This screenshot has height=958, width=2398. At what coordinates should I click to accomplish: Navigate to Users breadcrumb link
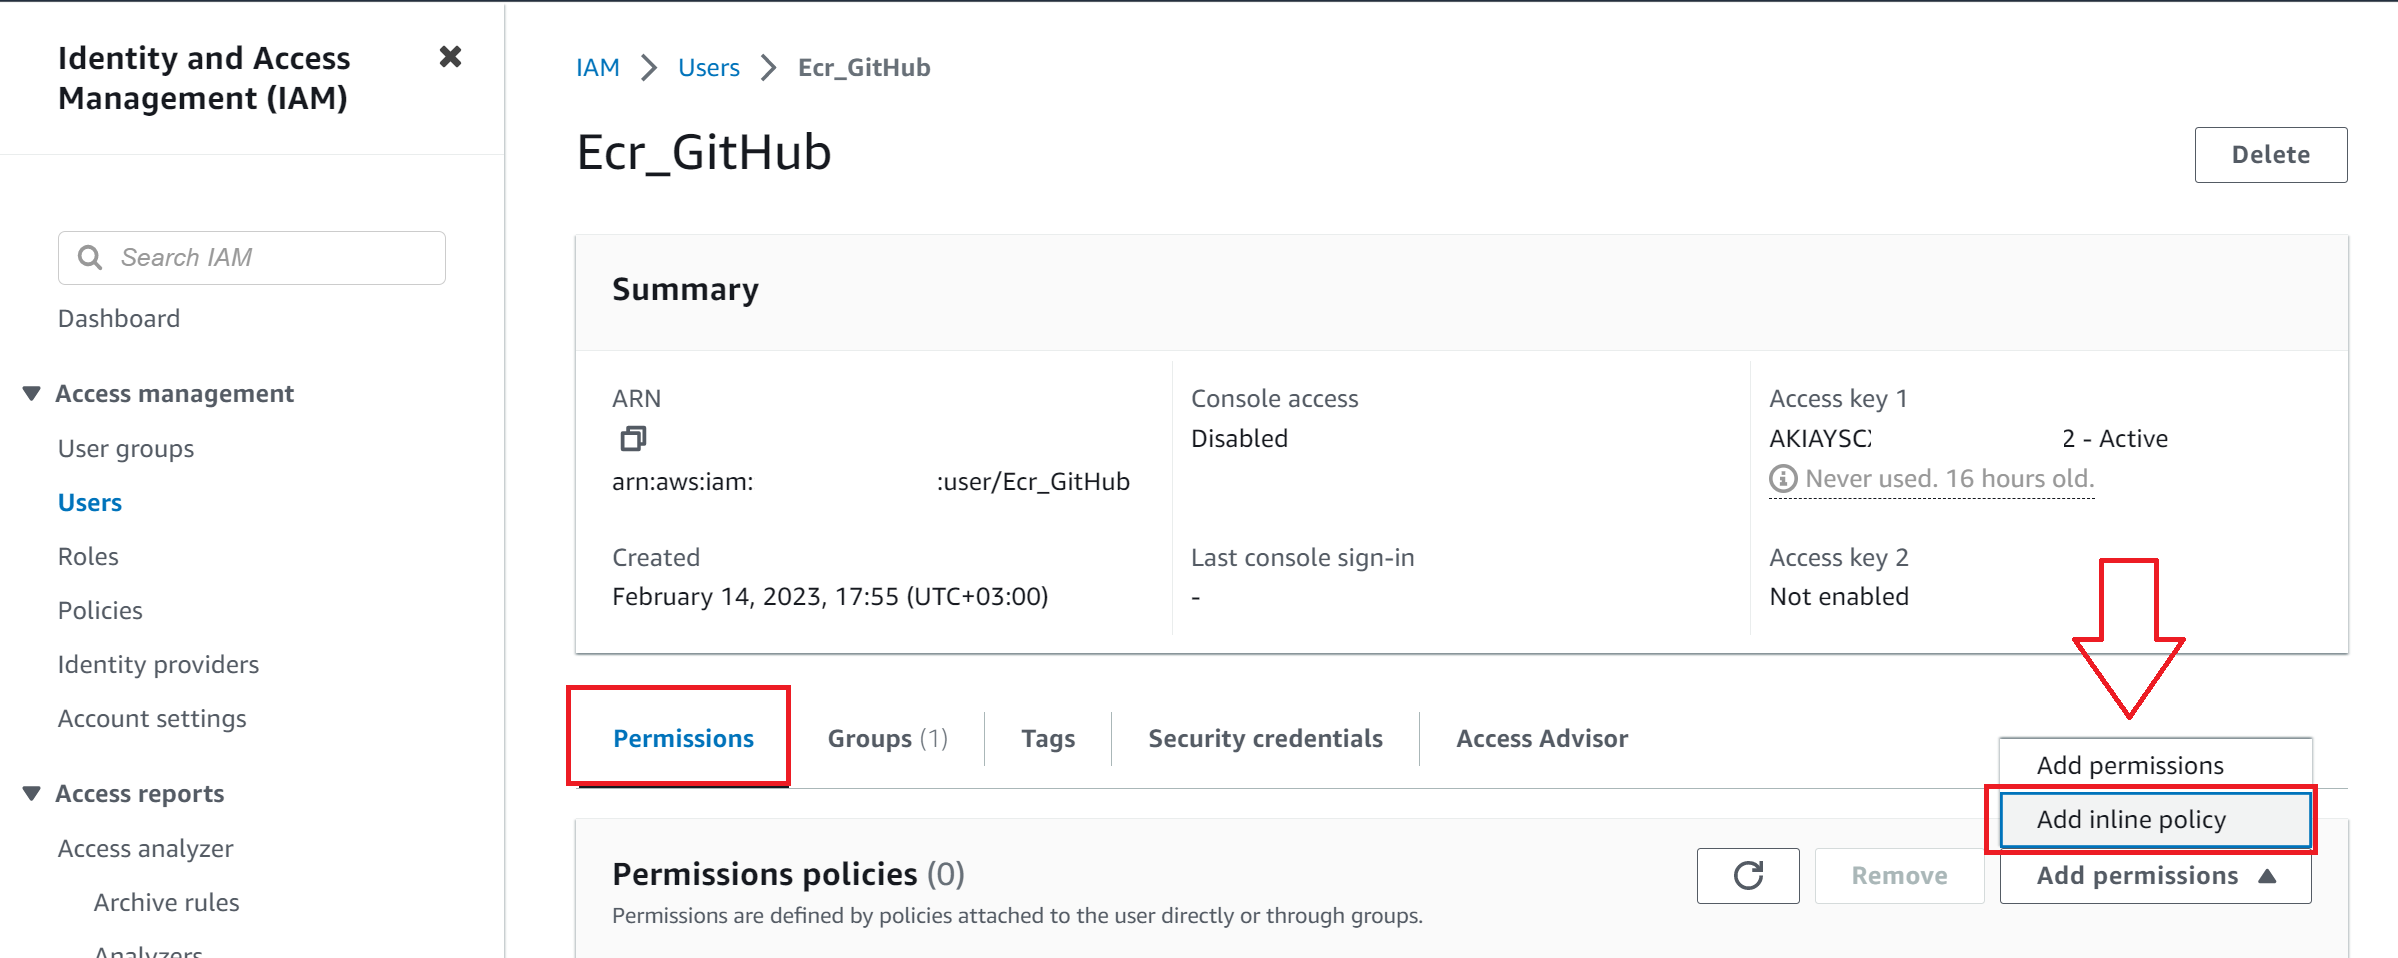708,68
